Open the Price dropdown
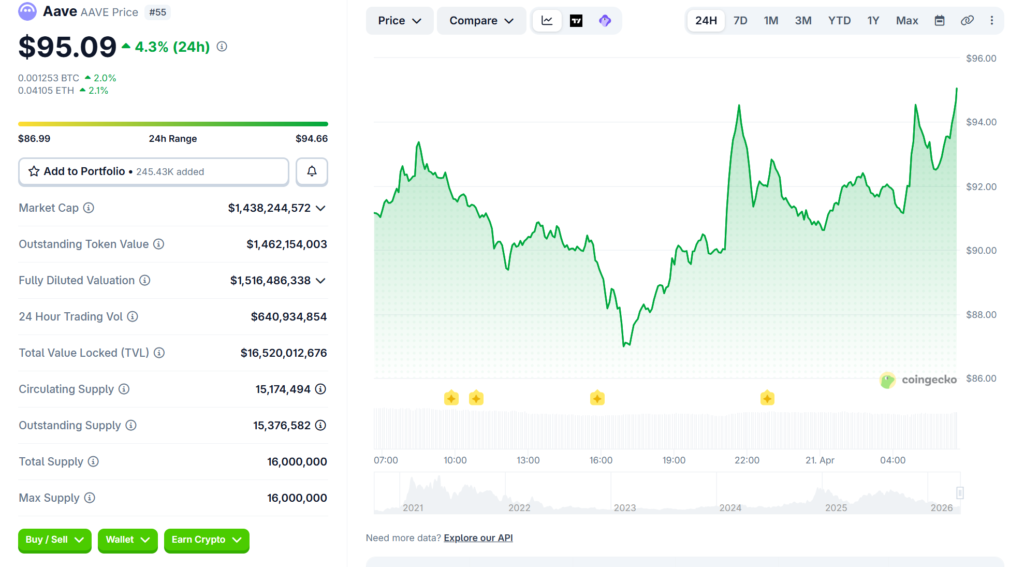This screenshot has height=567, width=1024. pos(400,21)
